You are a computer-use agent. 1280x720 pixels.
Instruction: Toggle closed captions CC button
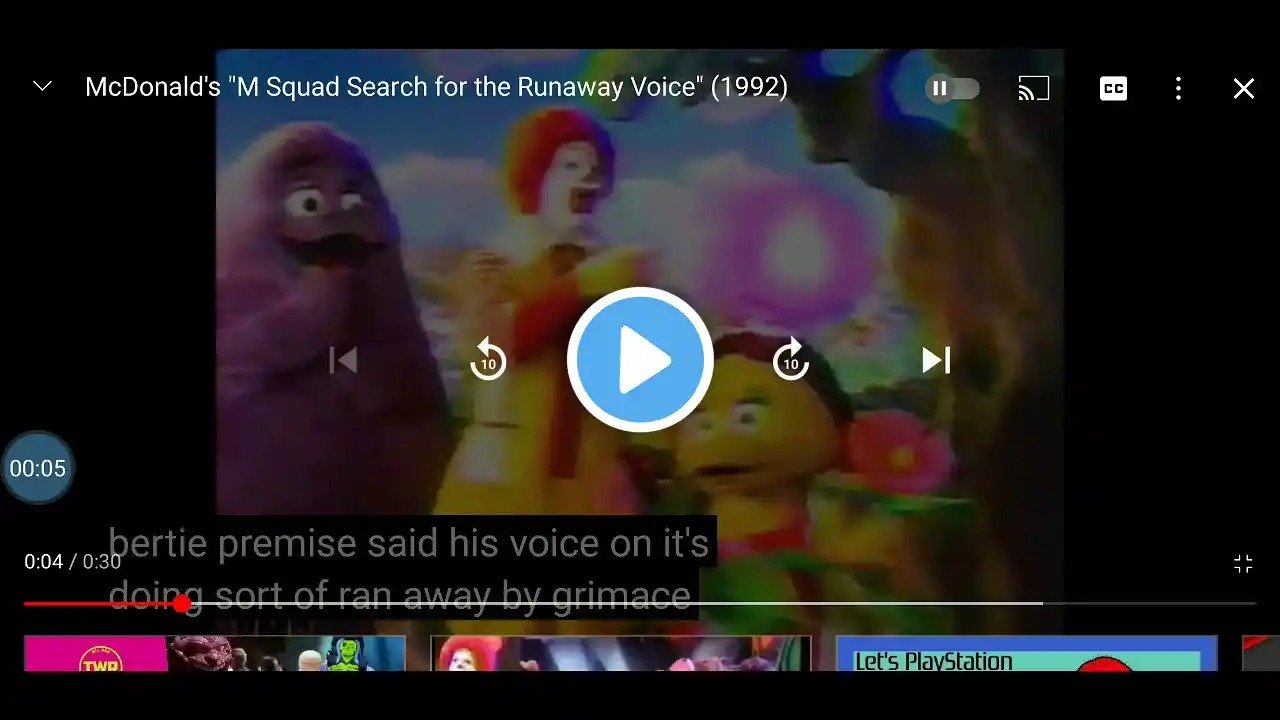point(1113,88)
